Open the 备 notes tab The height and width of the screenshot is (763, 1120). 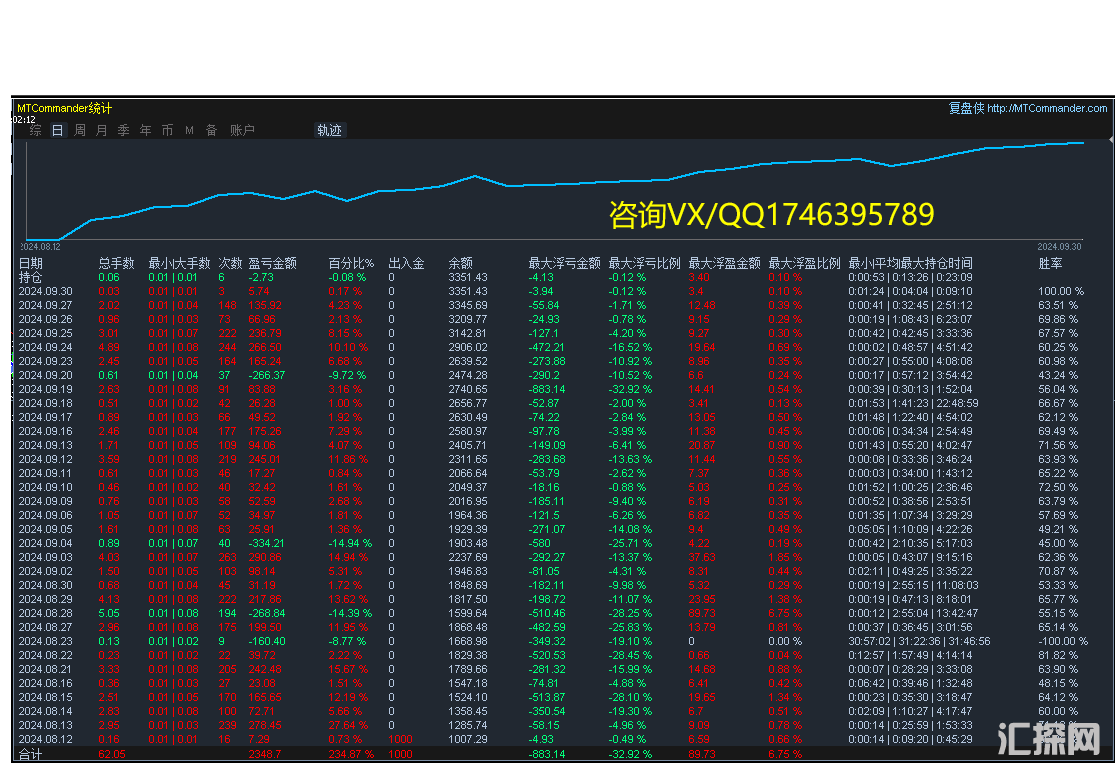211,130
